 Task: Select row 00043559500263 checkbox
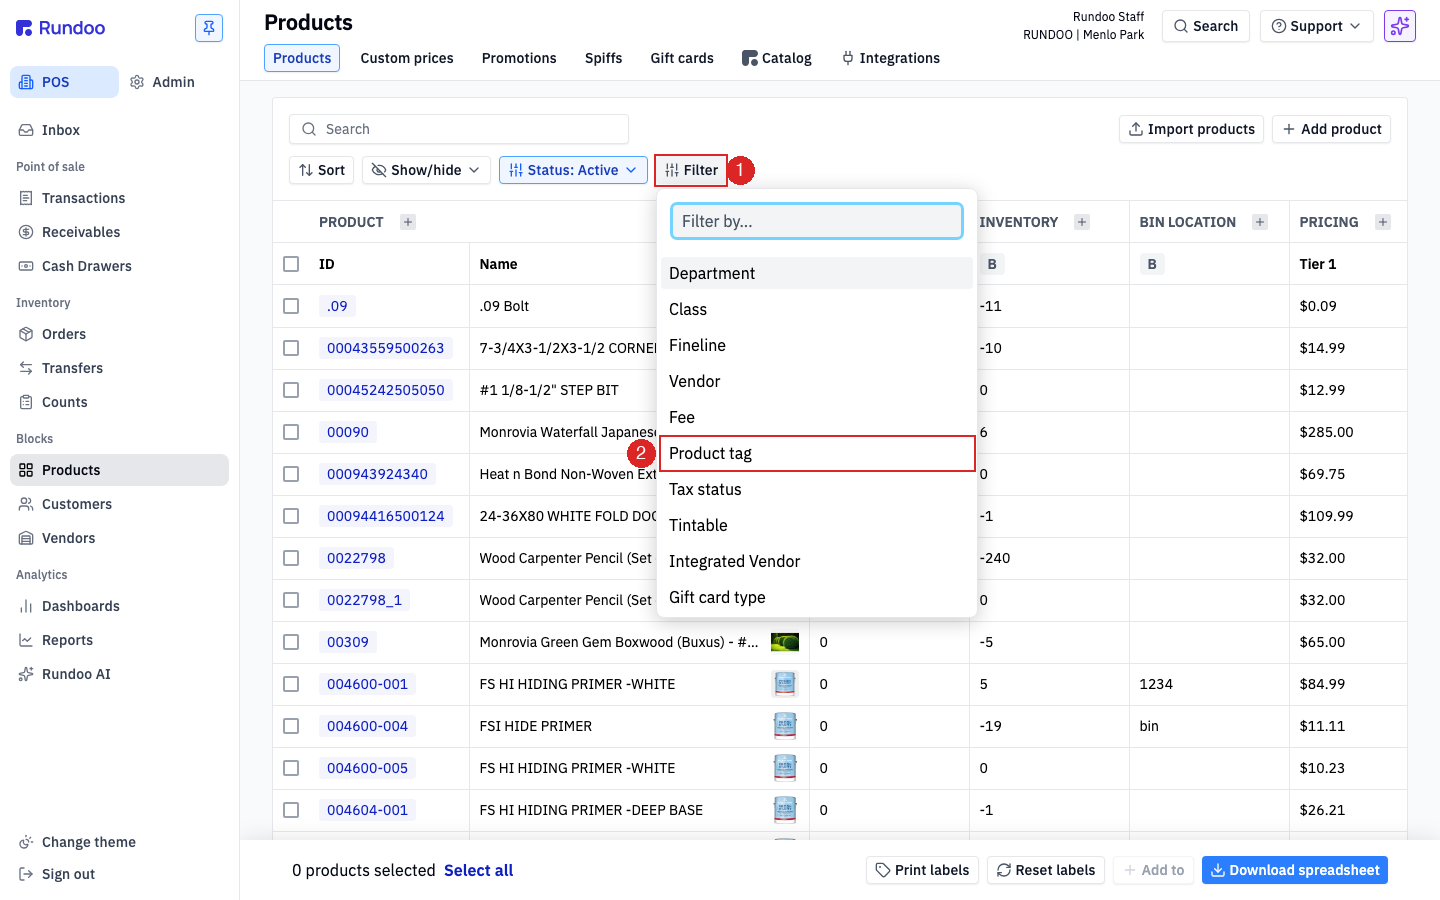[x=291, y=348]
